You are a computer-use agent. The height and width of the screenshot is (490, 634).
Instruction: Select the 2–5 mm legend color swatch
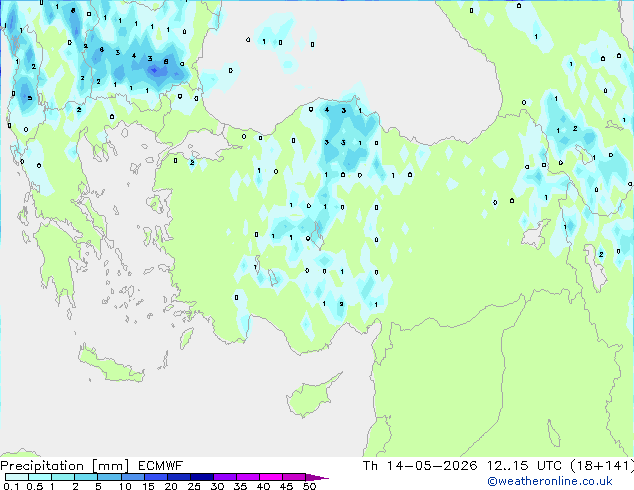coord(86,477)
